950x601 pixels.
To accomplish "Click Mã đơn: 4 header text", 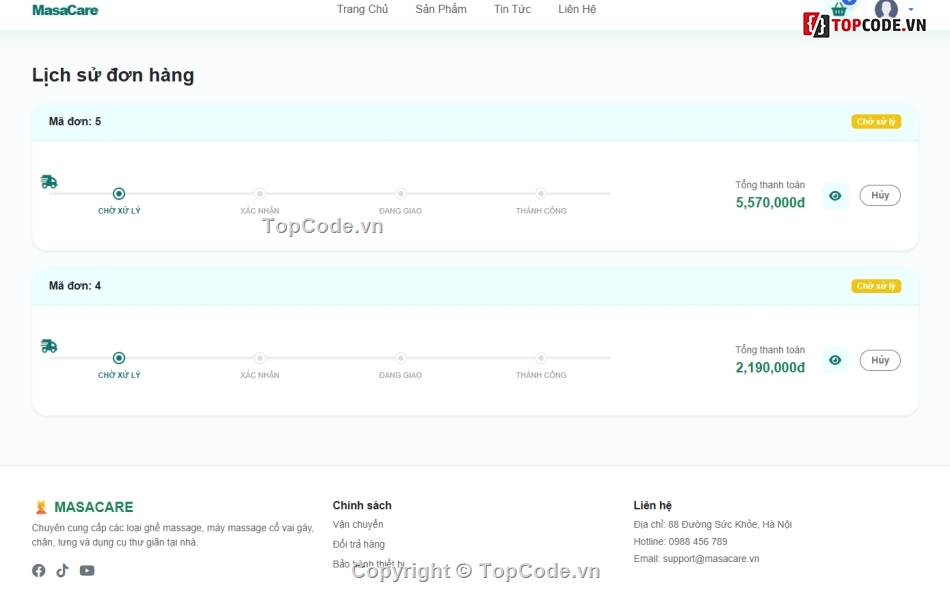I will [75, 285].
